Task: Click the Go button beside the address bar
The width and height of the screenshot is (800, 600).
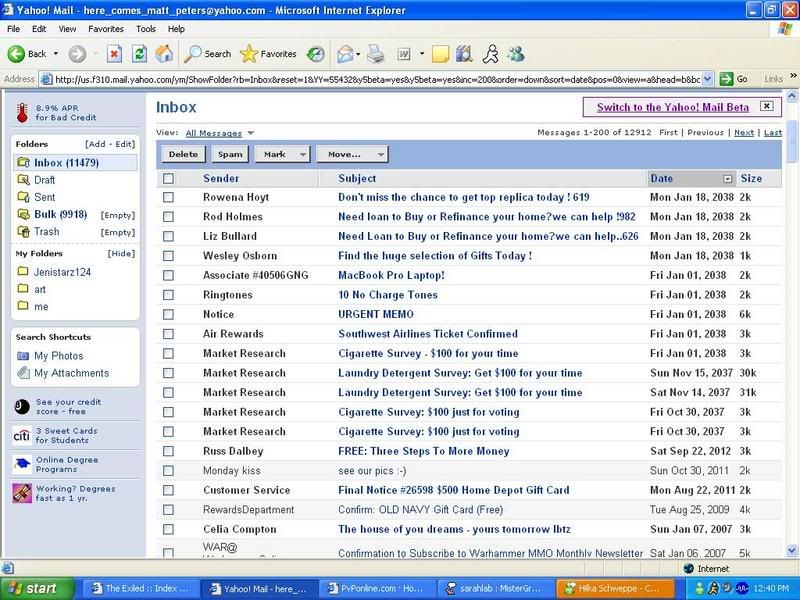Action: (x=733, y=79)
